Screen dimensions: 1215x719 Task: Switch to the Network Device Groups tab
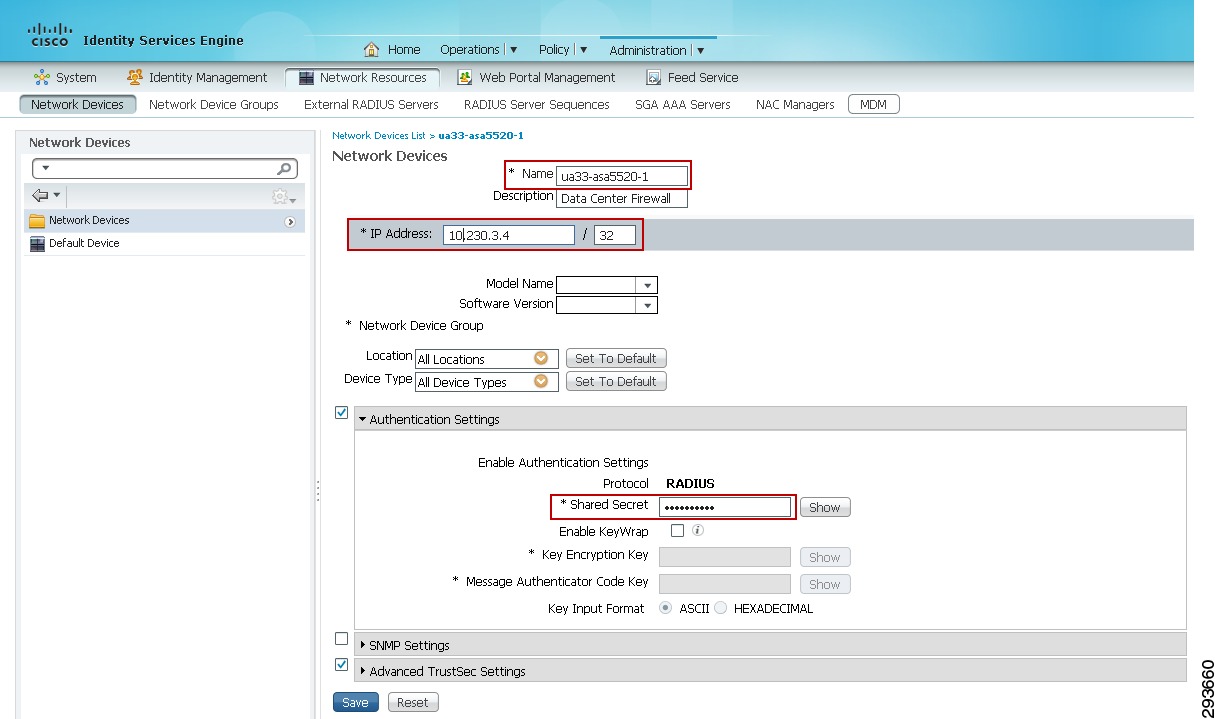point(214,104)
